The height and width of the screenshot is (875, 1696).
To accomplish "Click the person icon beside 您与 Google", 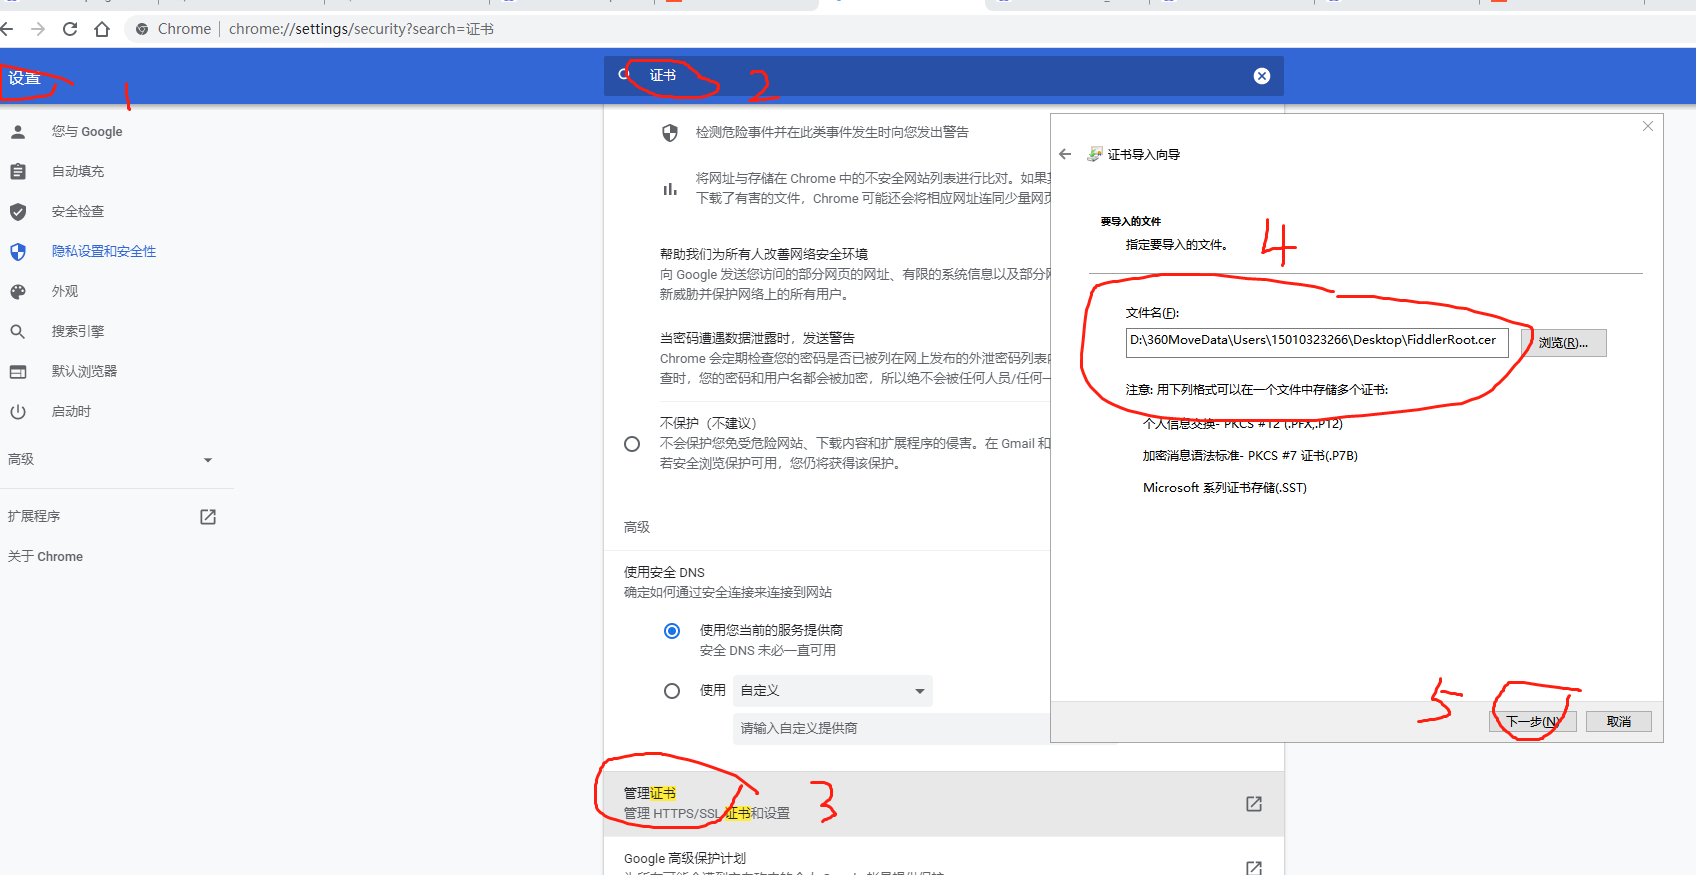I will click(x=18, y=131).
